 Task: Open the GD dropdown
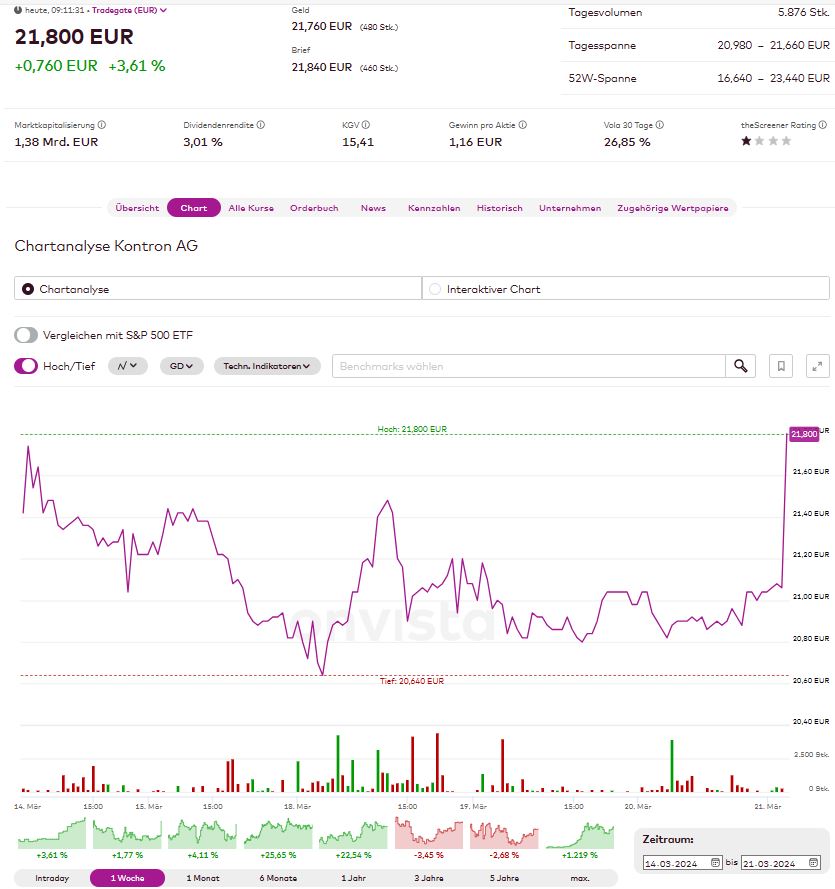[179, 366]
